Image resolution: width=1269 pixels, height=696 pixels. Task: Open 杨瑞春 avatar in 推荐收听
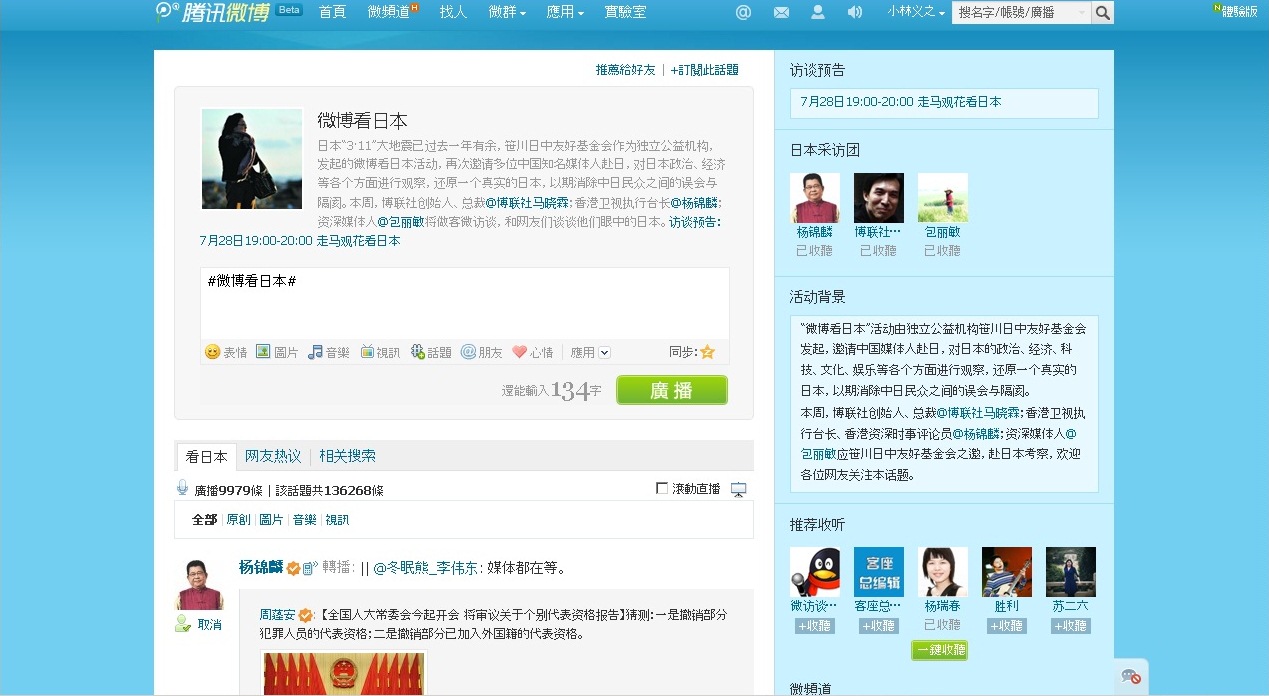[x=943, y=572]
